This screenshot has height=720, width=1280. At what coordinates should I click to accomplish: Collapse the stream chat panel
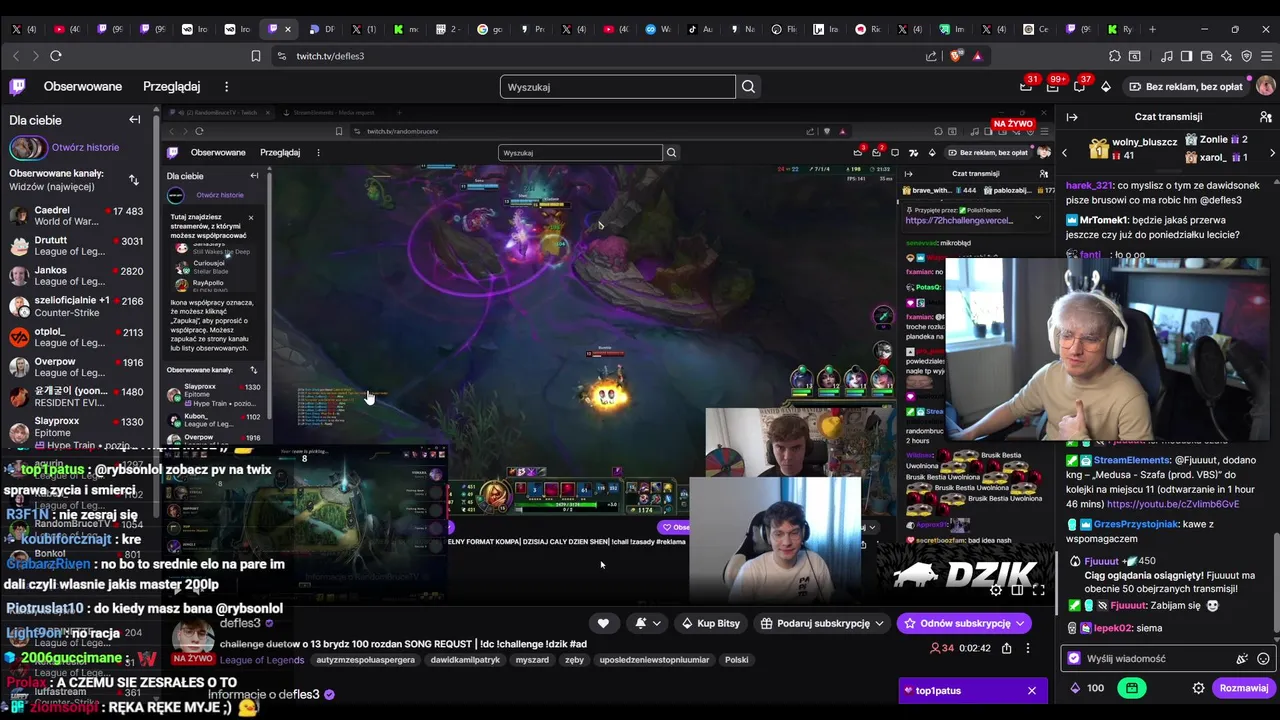click(x=1072, y=117)
